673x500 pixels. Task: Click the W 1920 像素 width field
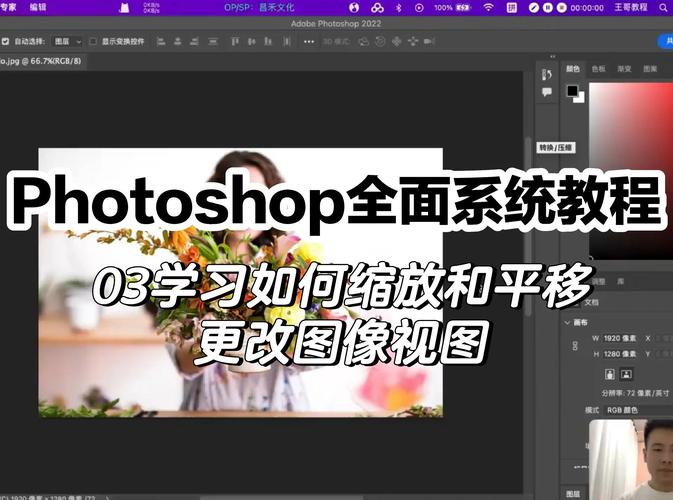[620, 338]
